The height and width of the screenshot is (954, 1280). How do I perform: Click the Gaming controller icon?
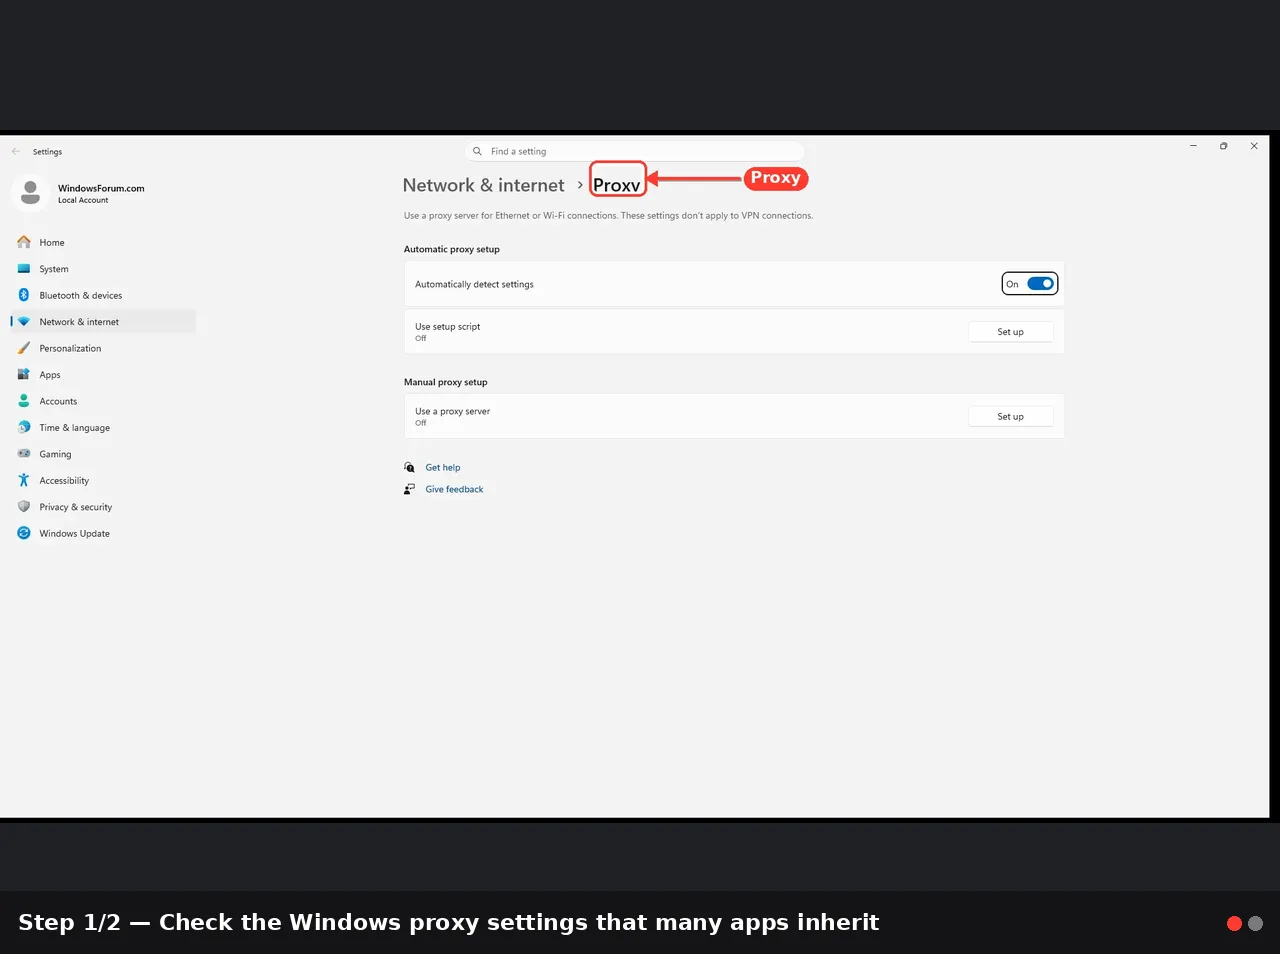[24, 454]
